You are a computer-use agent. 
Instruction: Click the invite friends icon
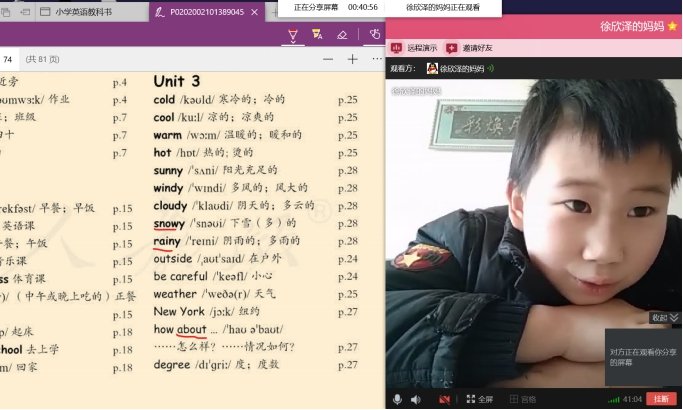452,47
